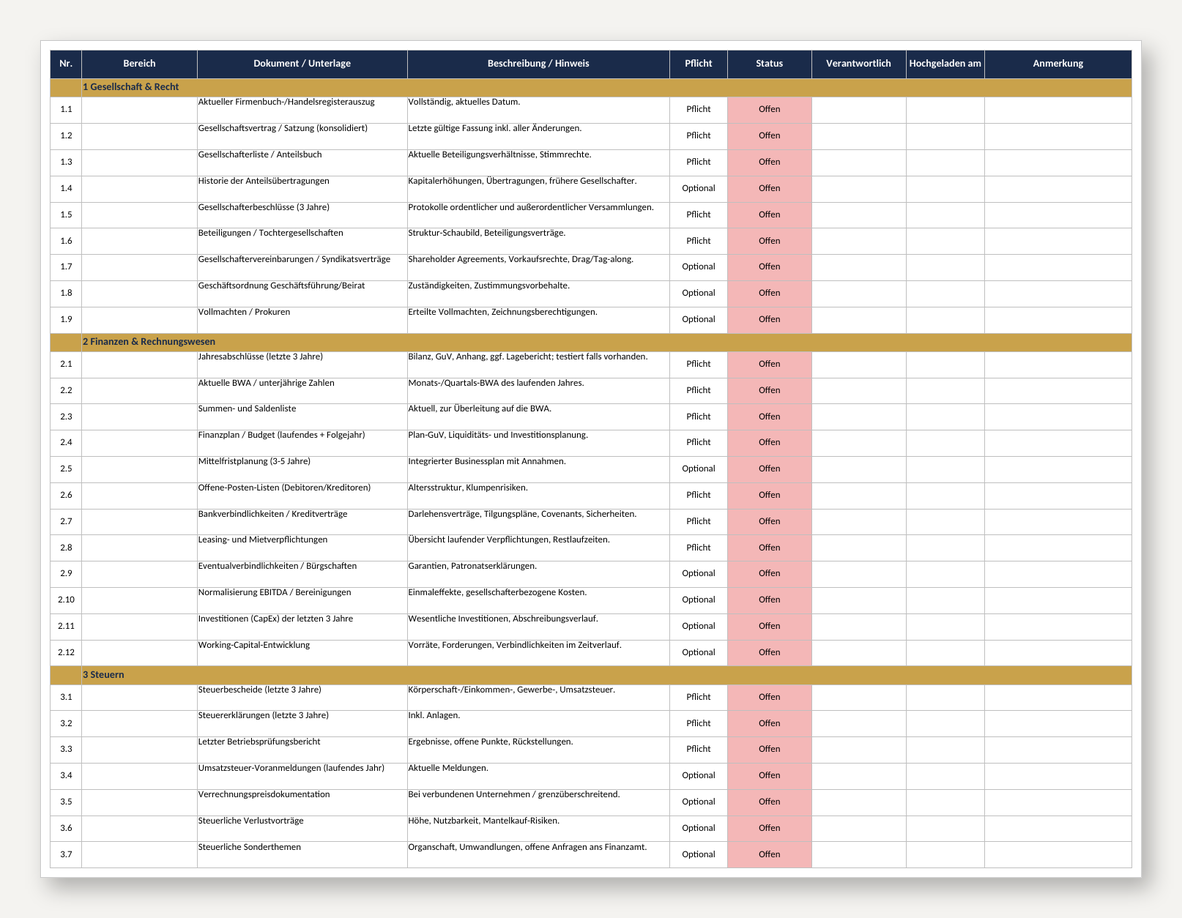Click 'Steuerliche Sonderthemen' cell
Screen dimensions: 1182x918
pos(302,855)
